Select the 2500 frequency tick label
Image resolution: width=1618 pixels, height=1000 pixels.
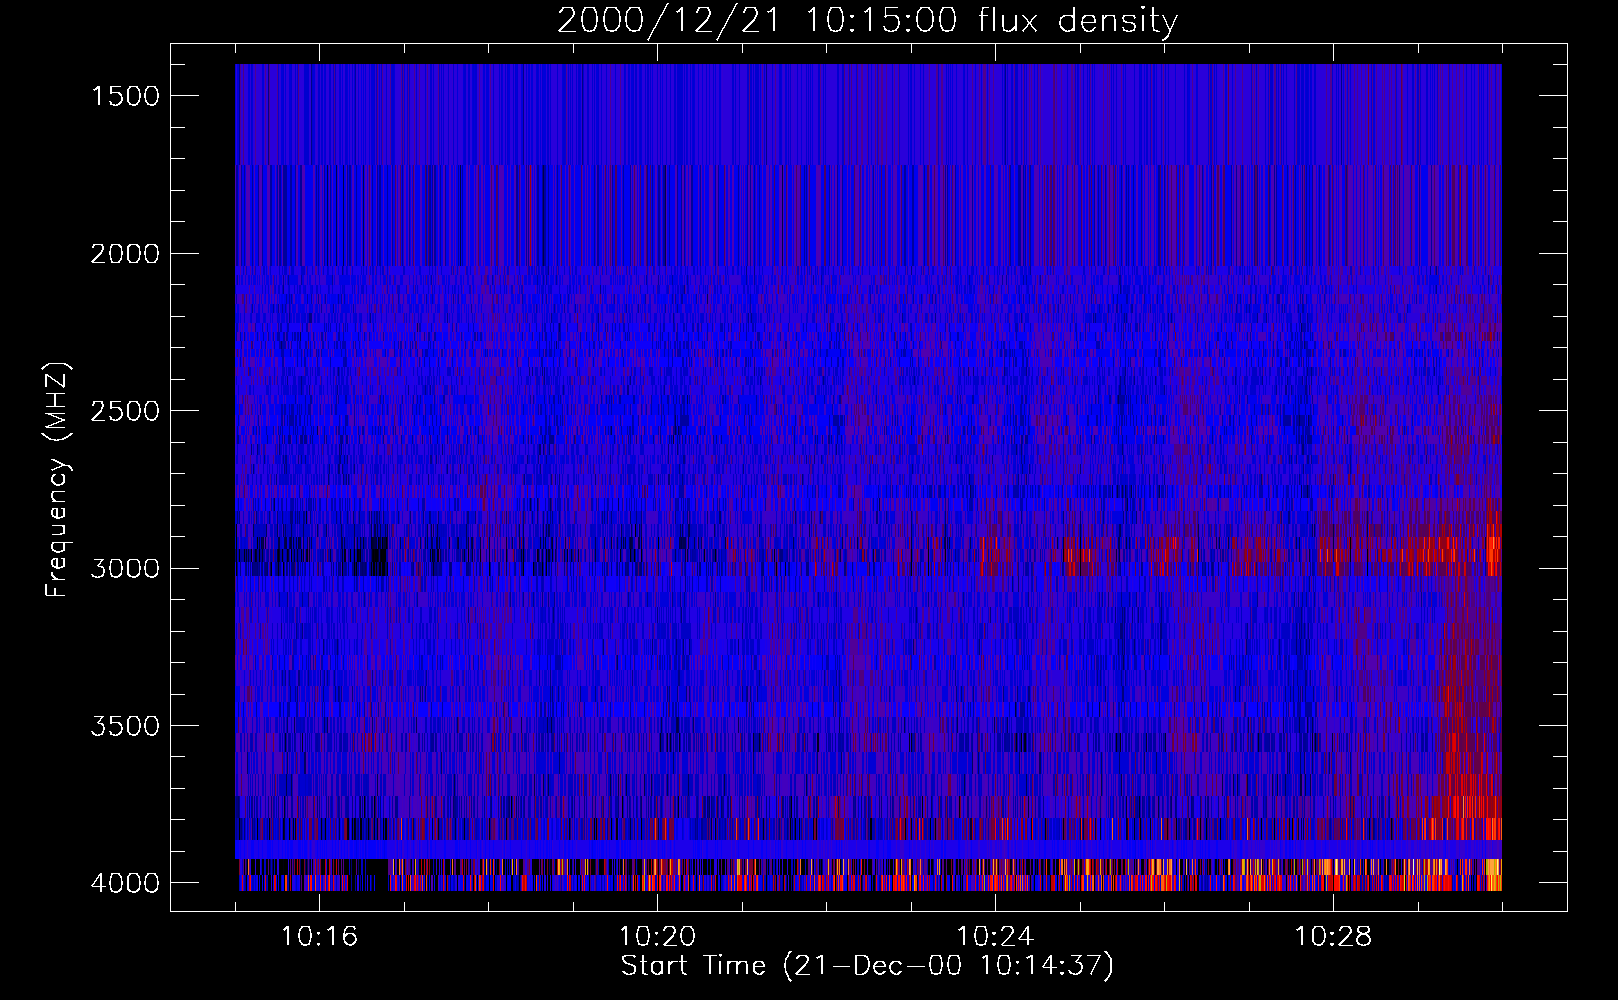coord(125,411)
